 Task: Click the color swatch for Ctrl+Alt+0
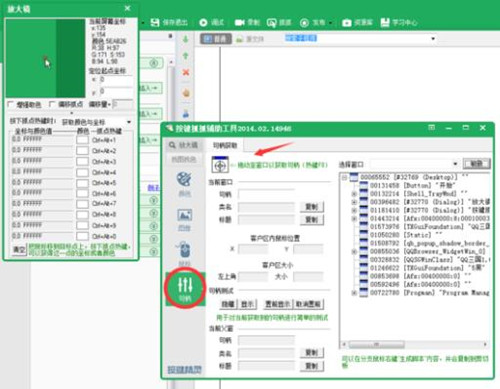pyautogui.click(x=82, y=236)
